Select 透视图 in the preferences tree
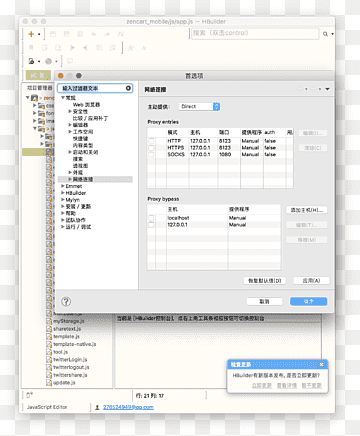360x436 pixels. pos(80,166)
